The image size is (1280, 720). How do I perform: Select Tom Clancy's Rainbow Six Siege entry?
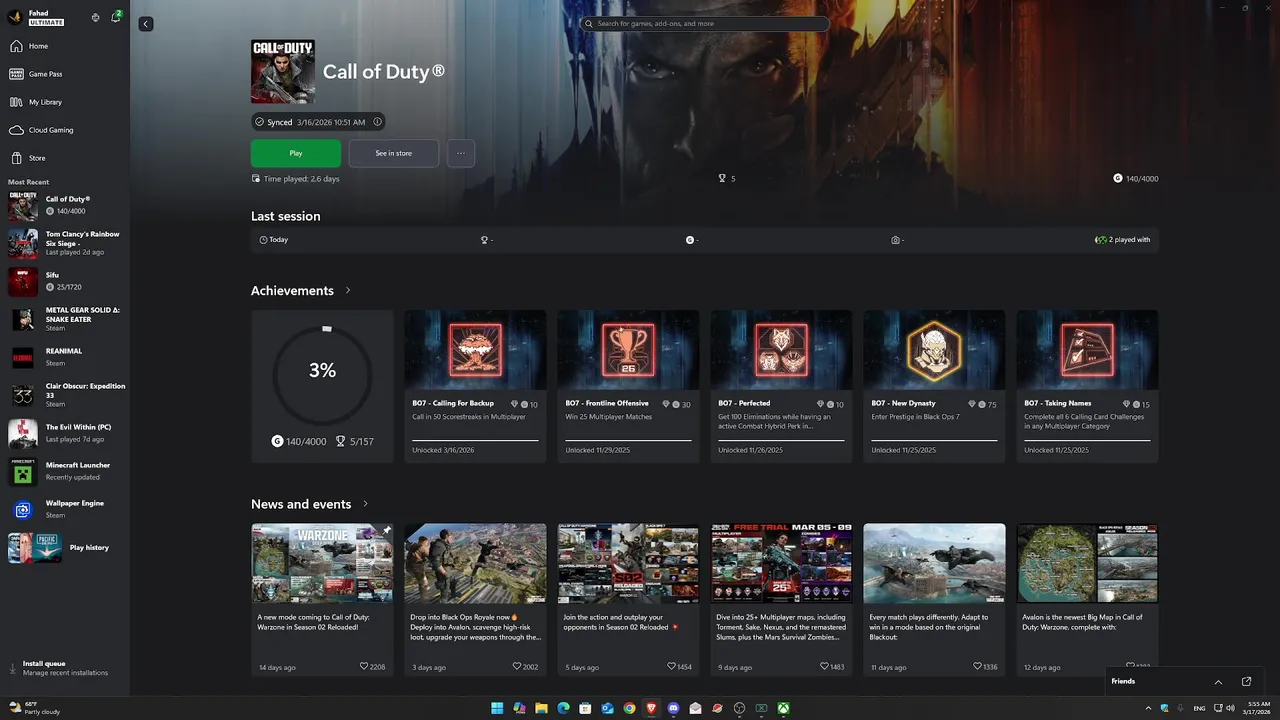coord(65,243)
